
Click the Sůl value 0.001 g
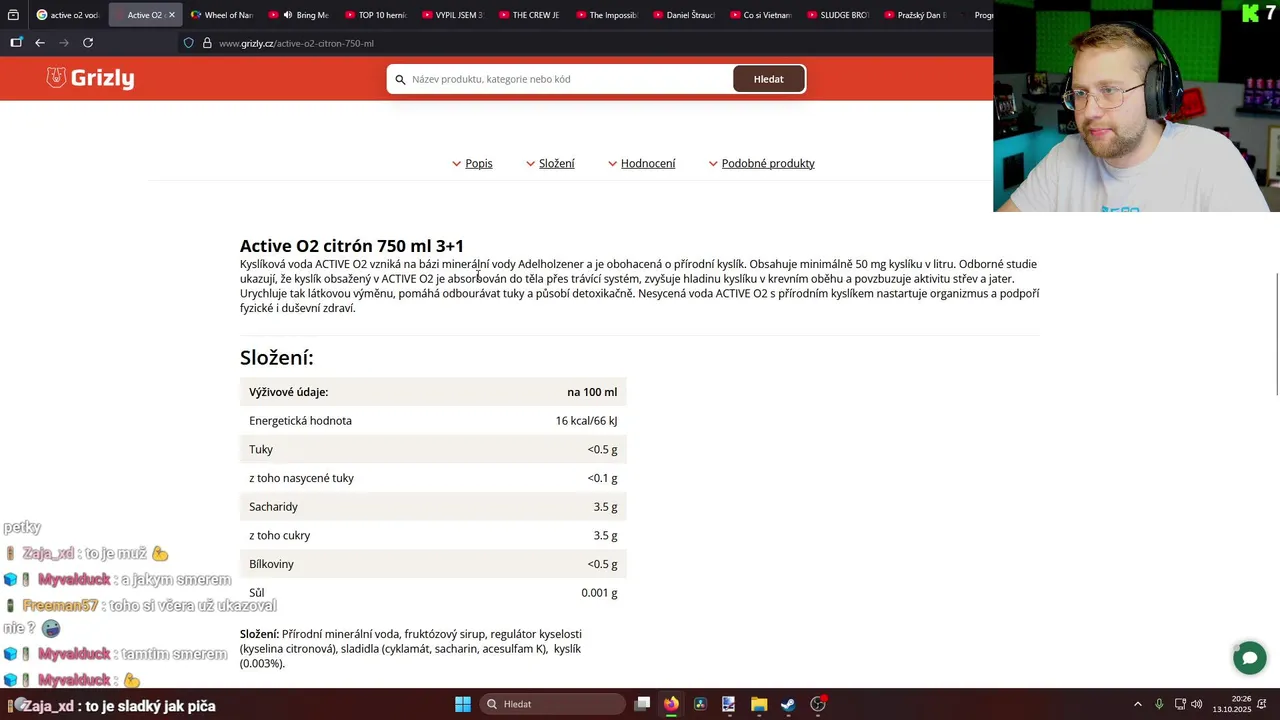pos(599,593)
